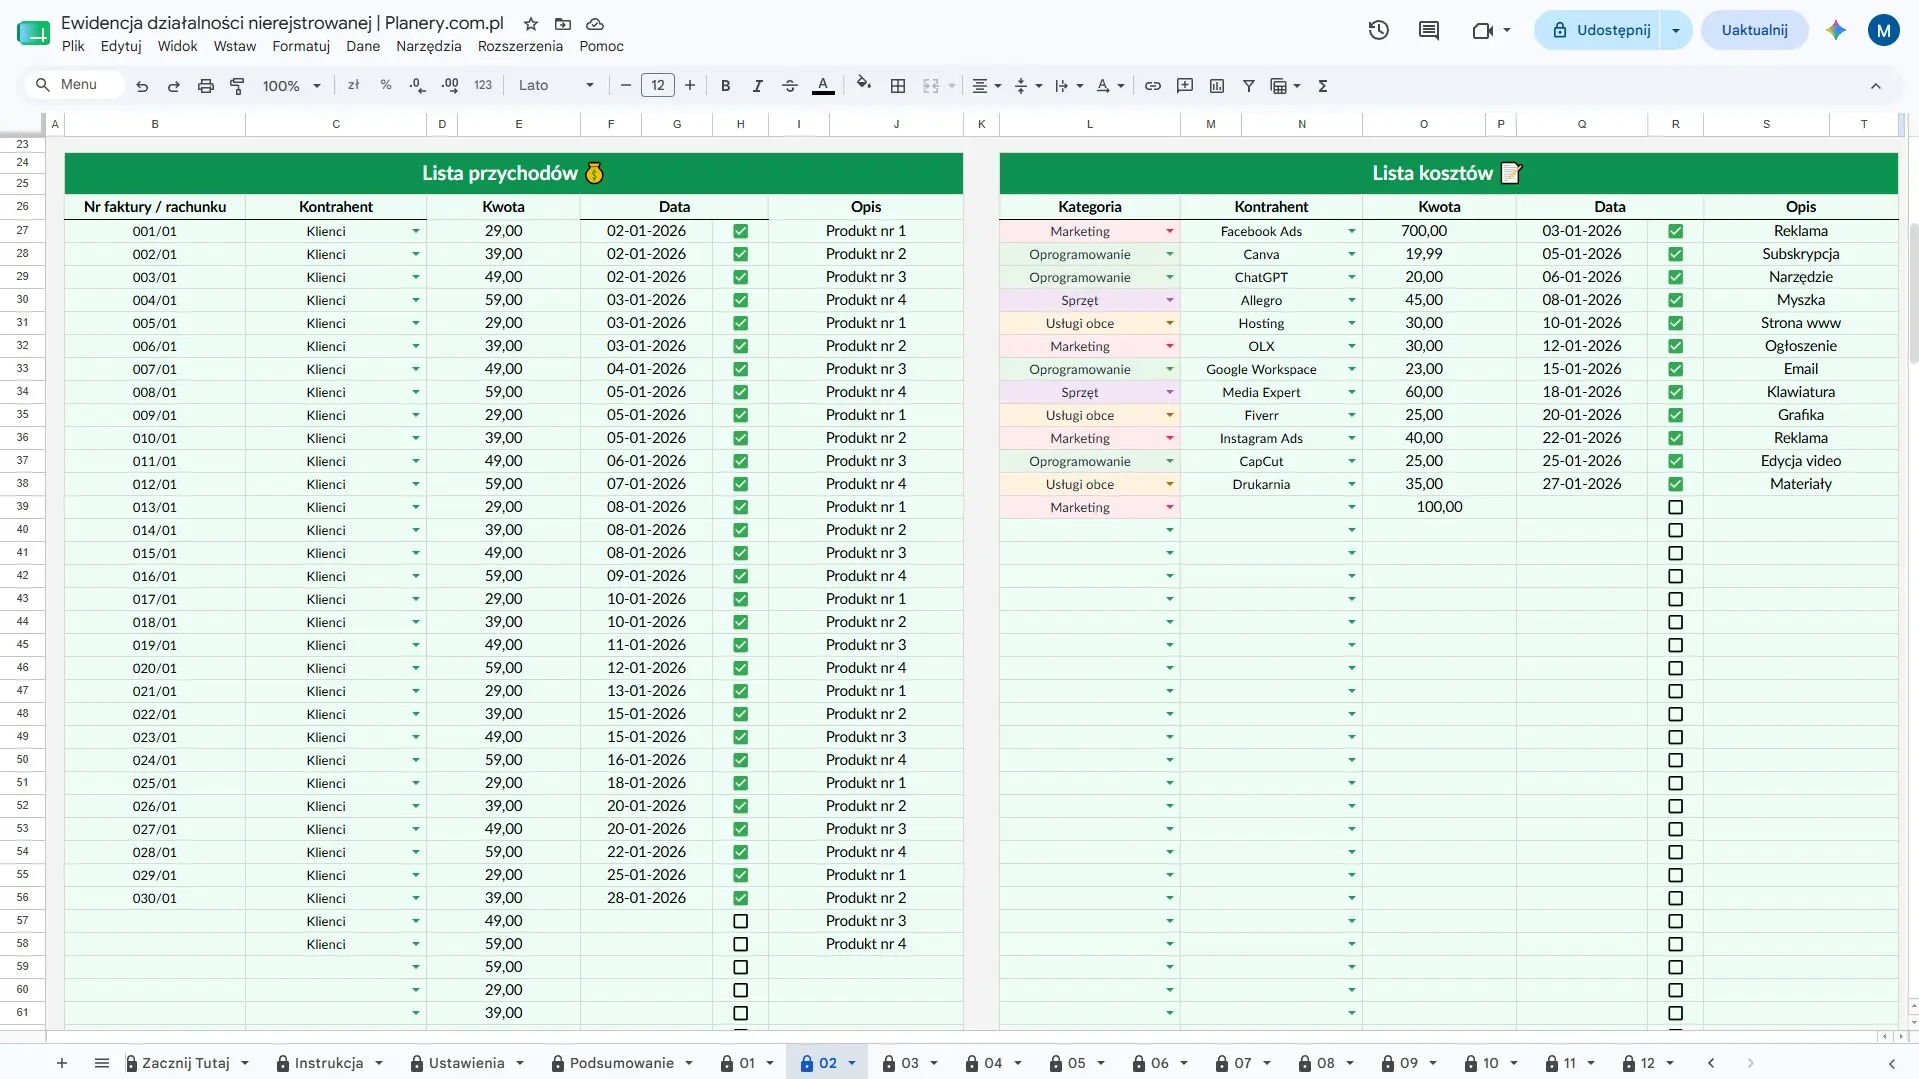Create a filter with funnel icon

coord(1249,86)
